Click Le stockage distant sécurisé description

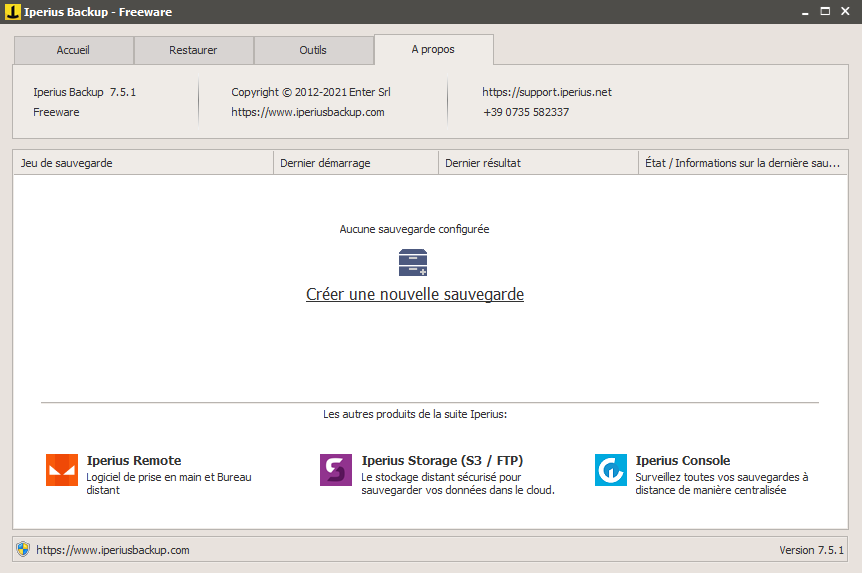458,483
